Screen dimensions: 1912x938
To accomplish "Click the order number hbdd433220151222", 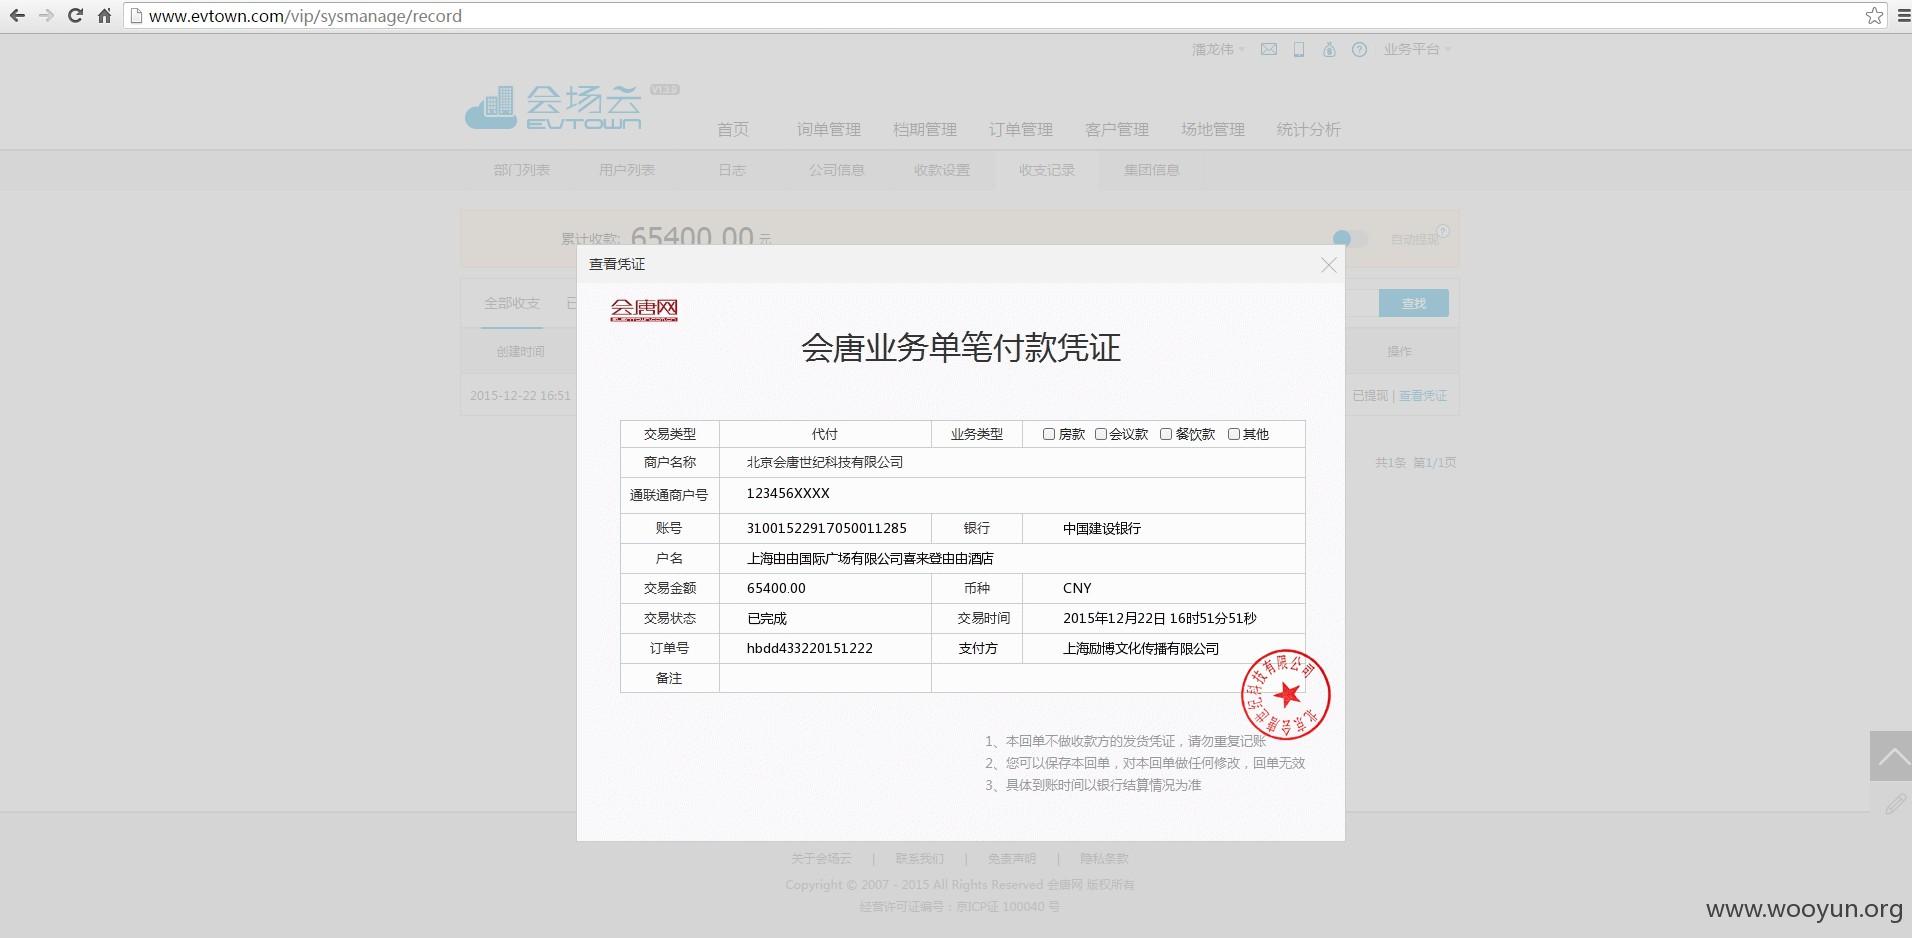I will (x=809, y=648).
